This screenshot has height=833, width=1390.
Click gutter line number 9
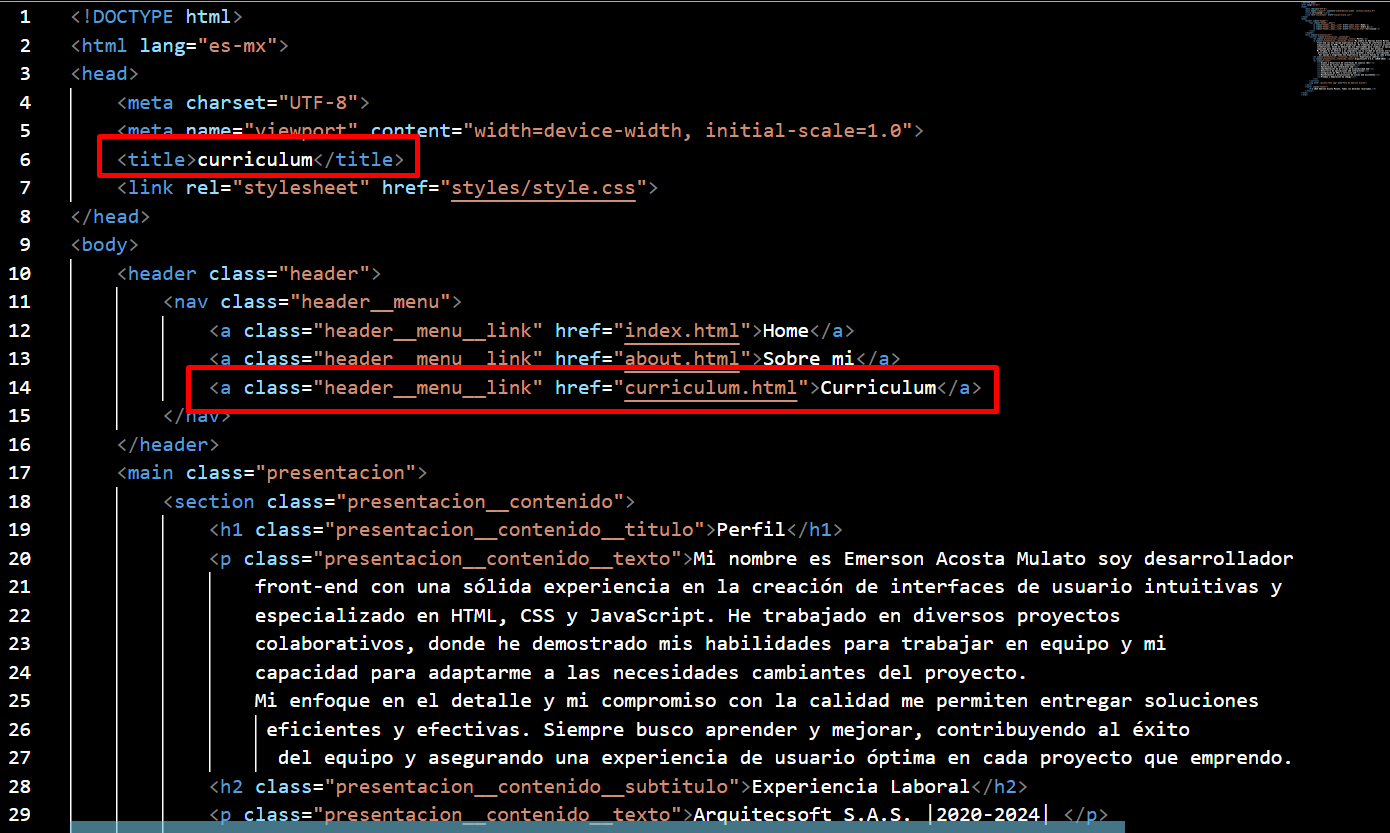tap(24, 244)
